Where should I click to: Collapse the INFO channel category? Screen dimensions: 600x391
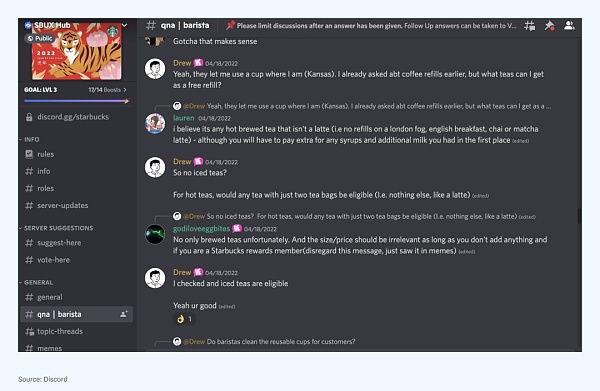pyautogui.click(x=30, y=139)
